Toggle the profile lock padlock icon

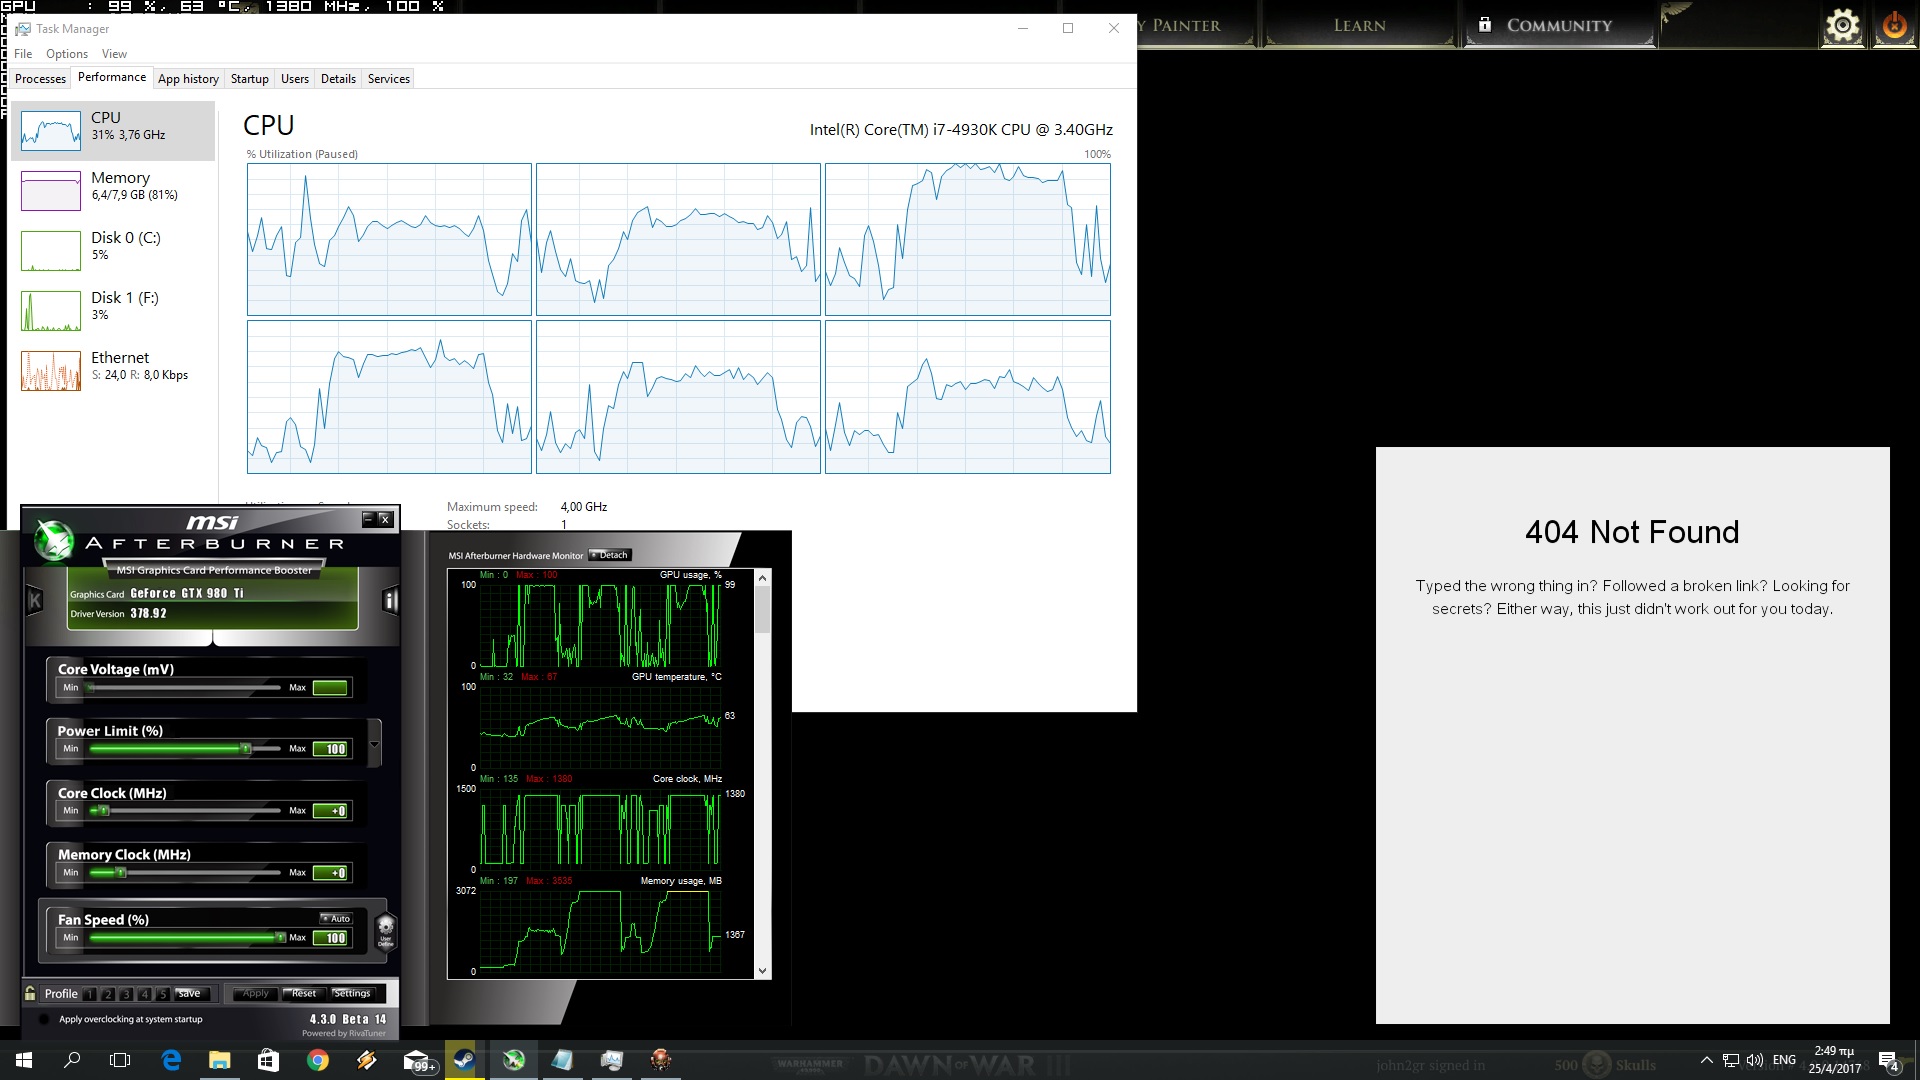click(30, 993)
